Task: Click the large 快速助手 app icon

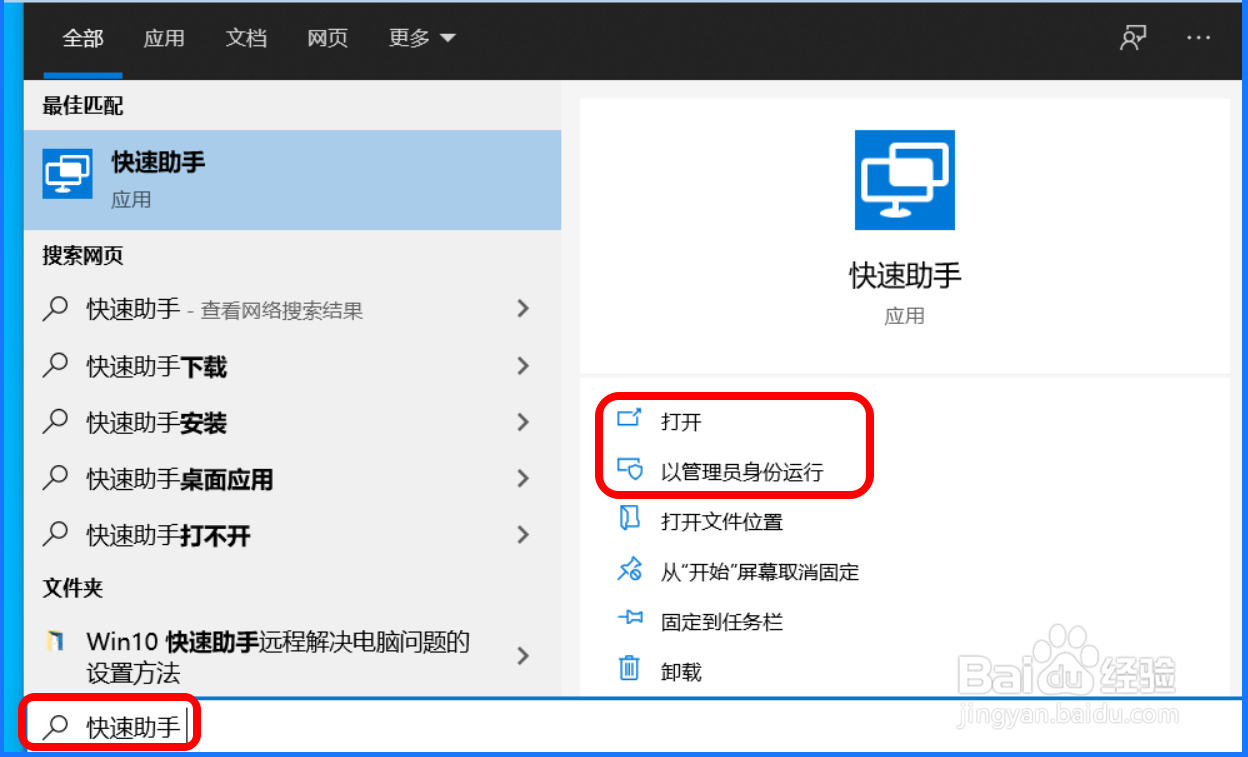Action: coord(904,180)
